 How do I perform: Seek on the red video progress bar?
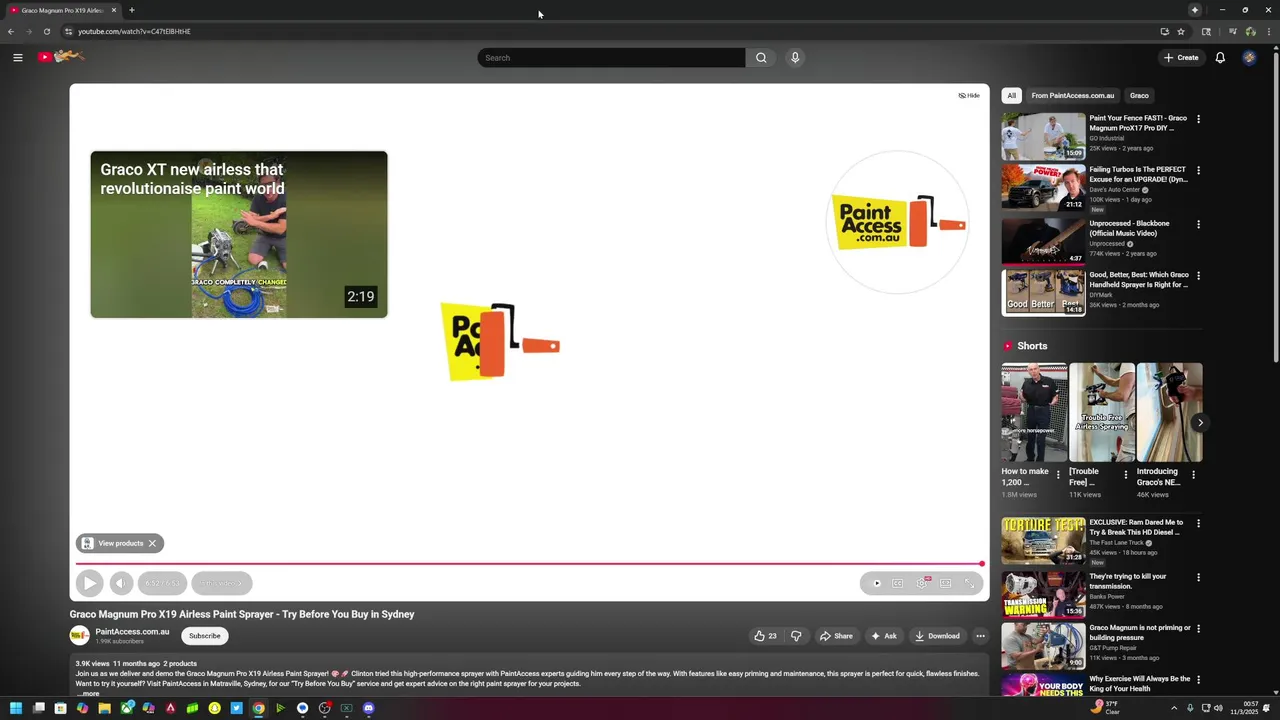tap(529, 564)
